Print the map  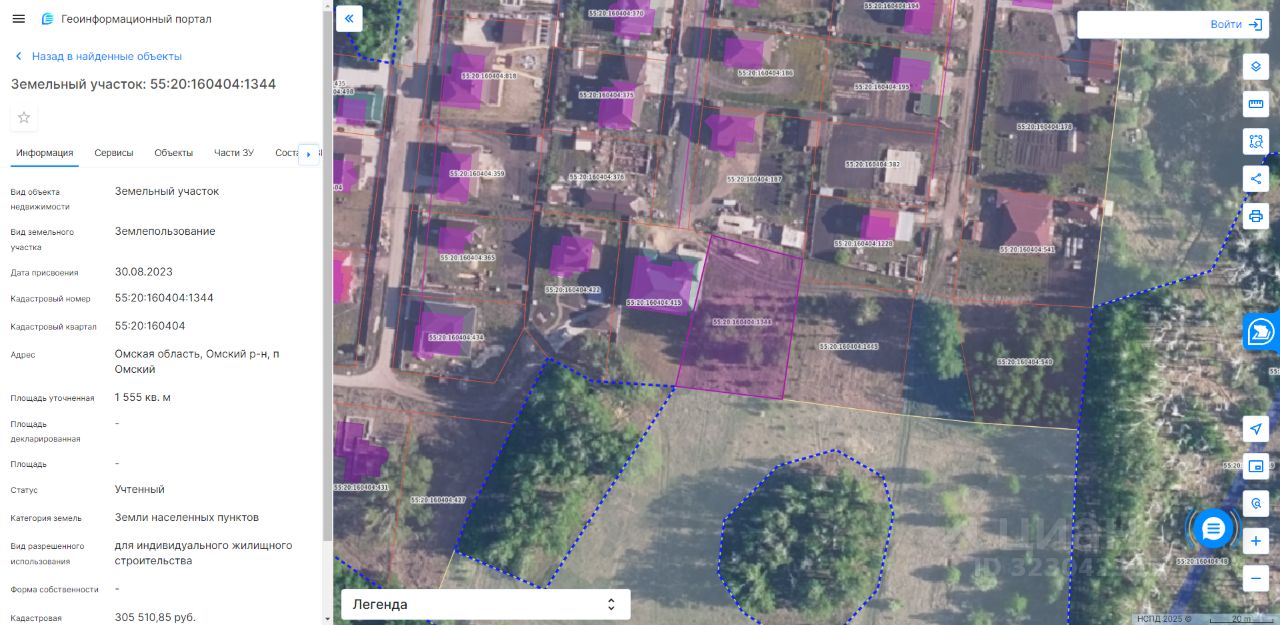click(x=1256, y=217)
